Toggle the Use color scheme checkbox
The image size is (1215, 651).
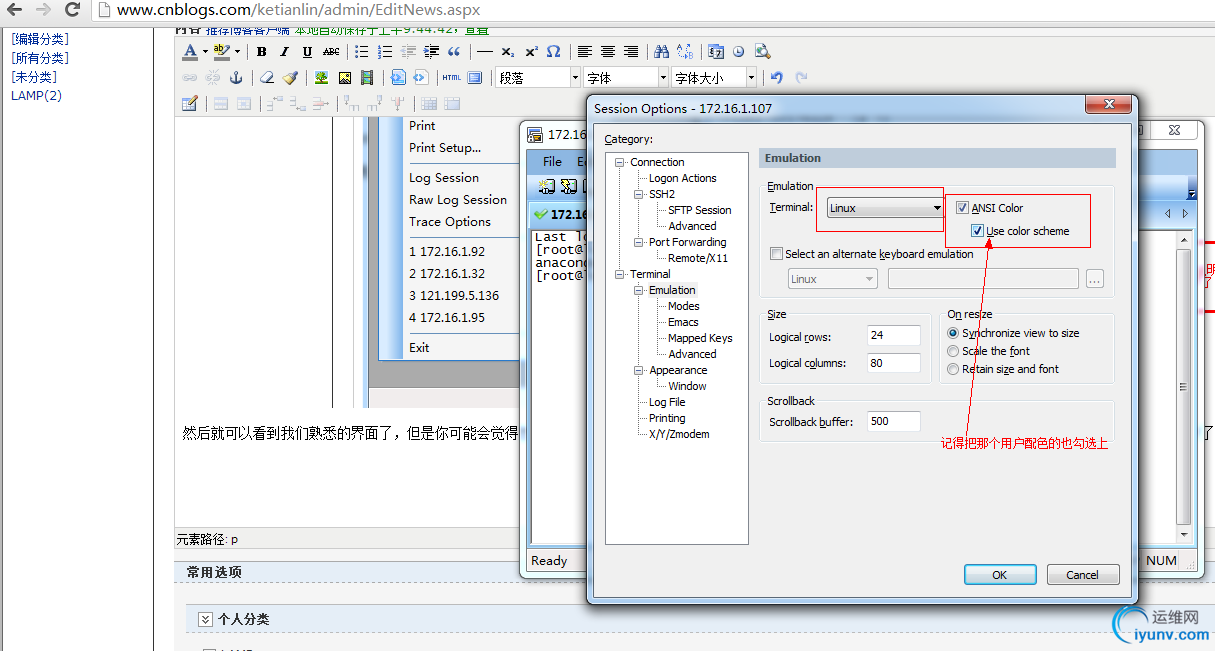[977, 231]
